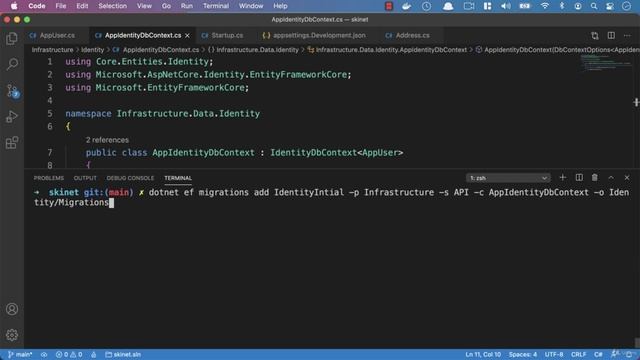Click the synchronize changes icon in status bar

click(44, 354)
